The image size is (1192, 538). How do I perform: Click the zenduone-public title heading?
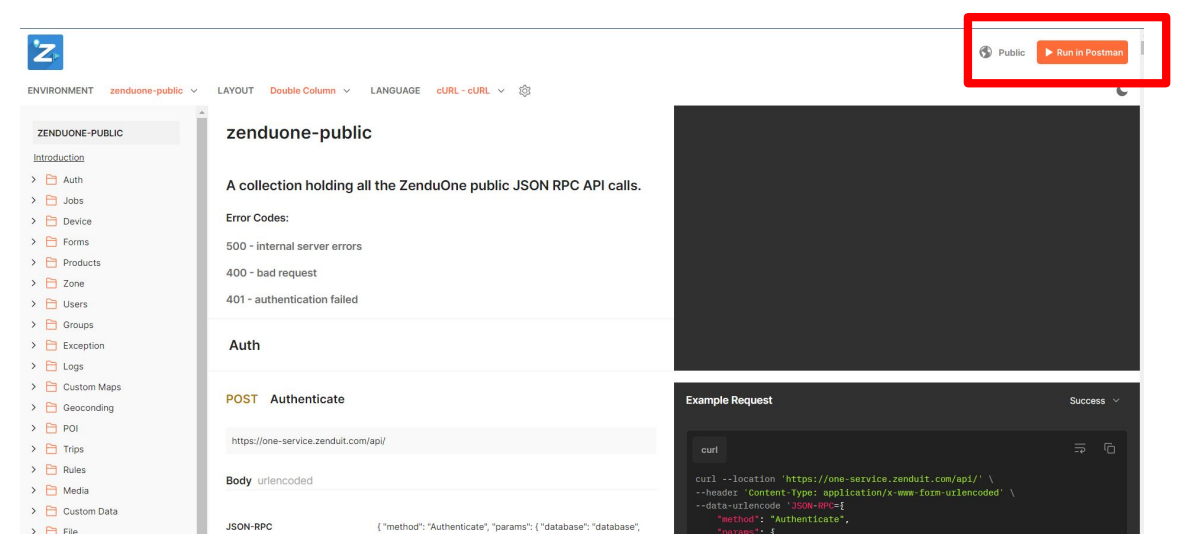coord(299,133)
